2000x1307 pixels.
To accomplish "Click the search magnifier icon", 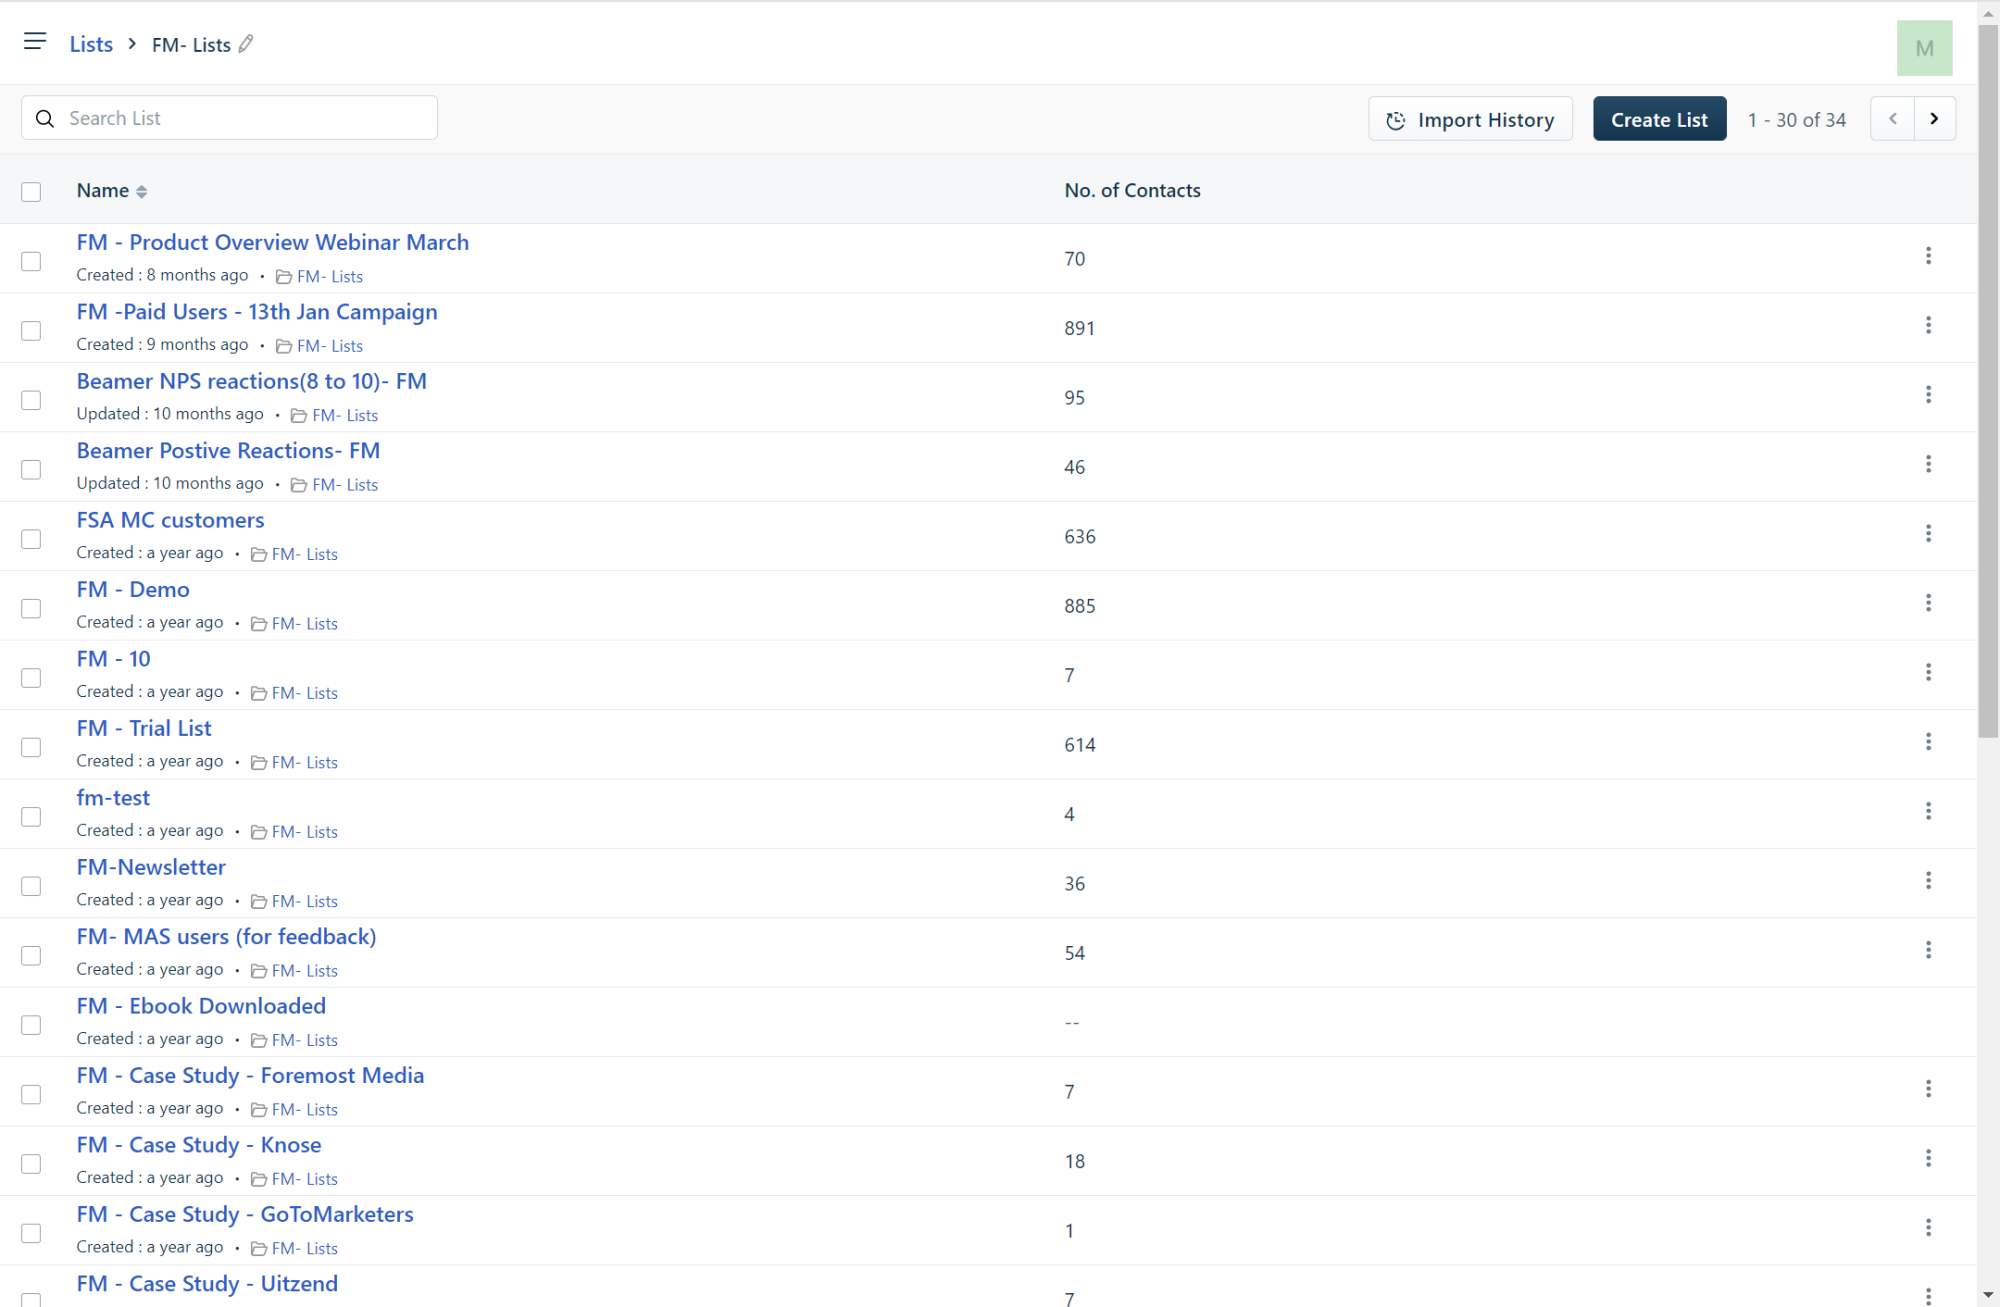I will 45,119.
